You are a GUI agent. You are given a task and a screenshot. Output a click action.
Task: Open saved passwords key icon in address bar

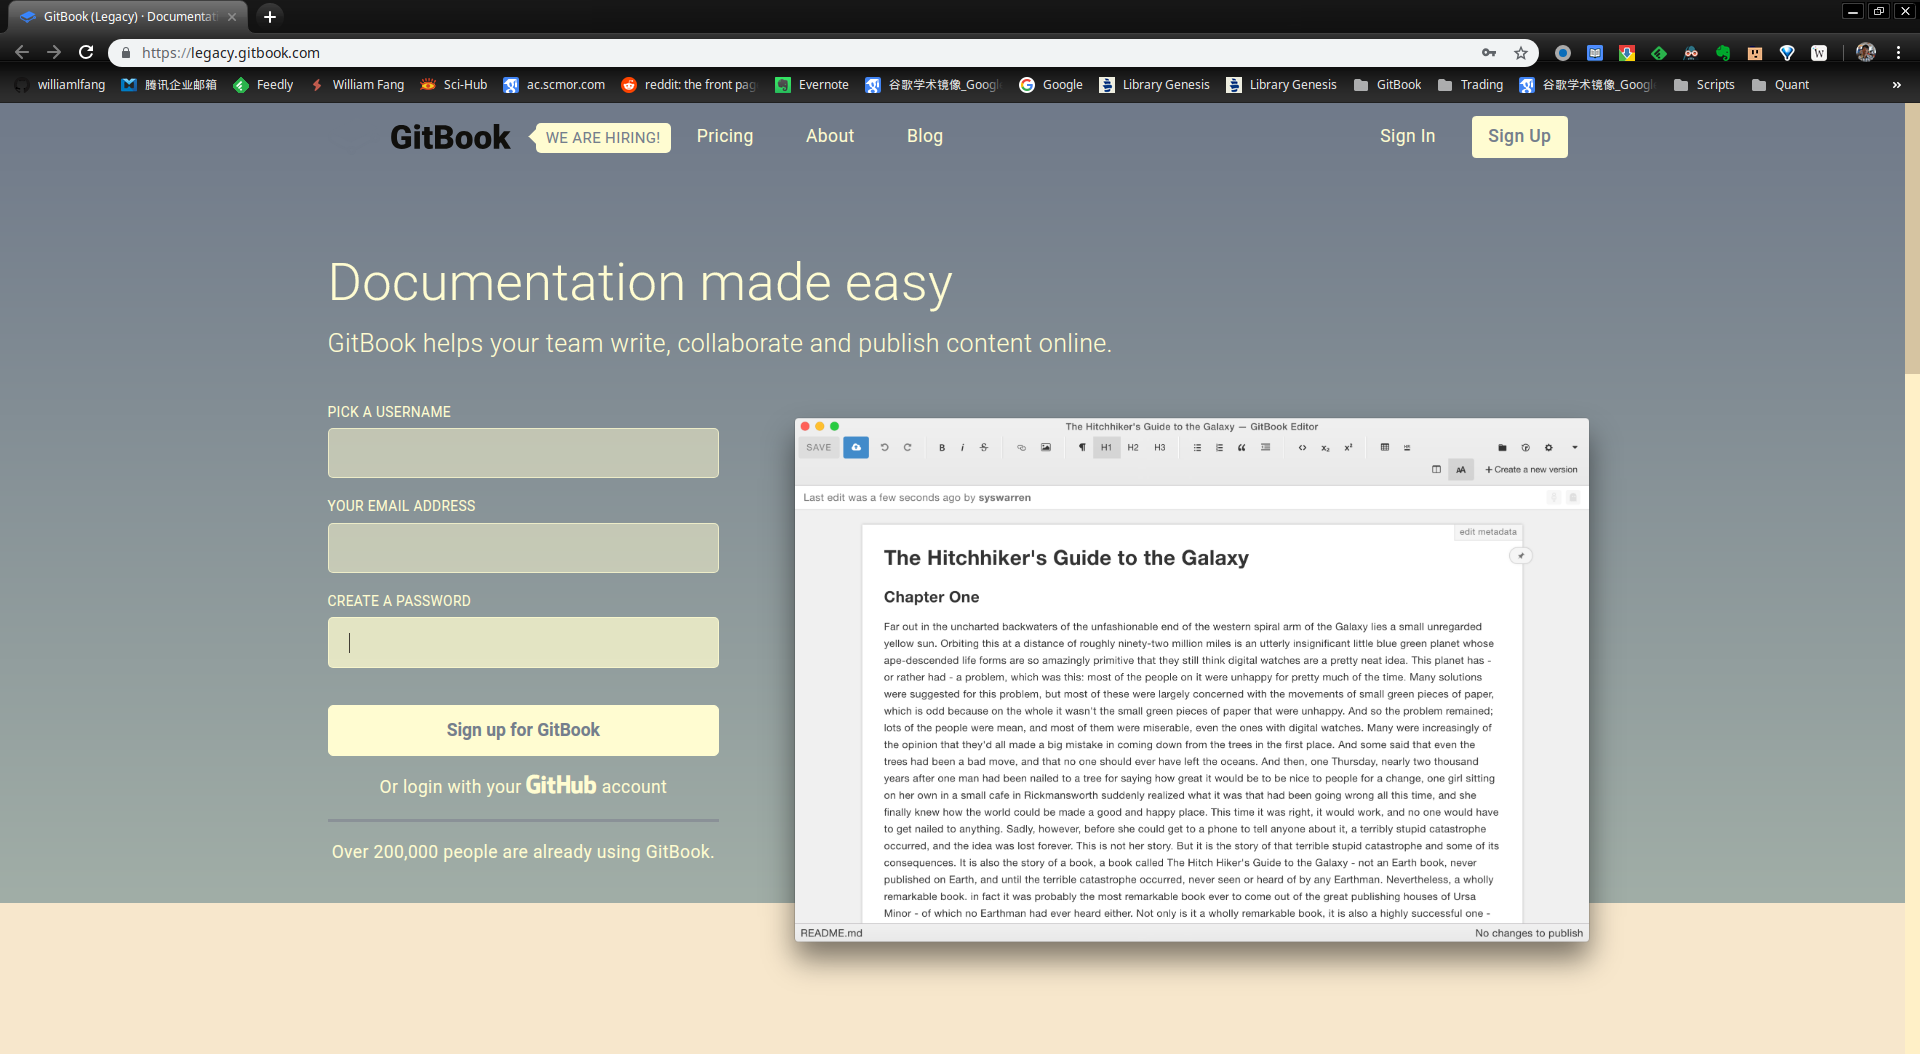click(1489, 53)
